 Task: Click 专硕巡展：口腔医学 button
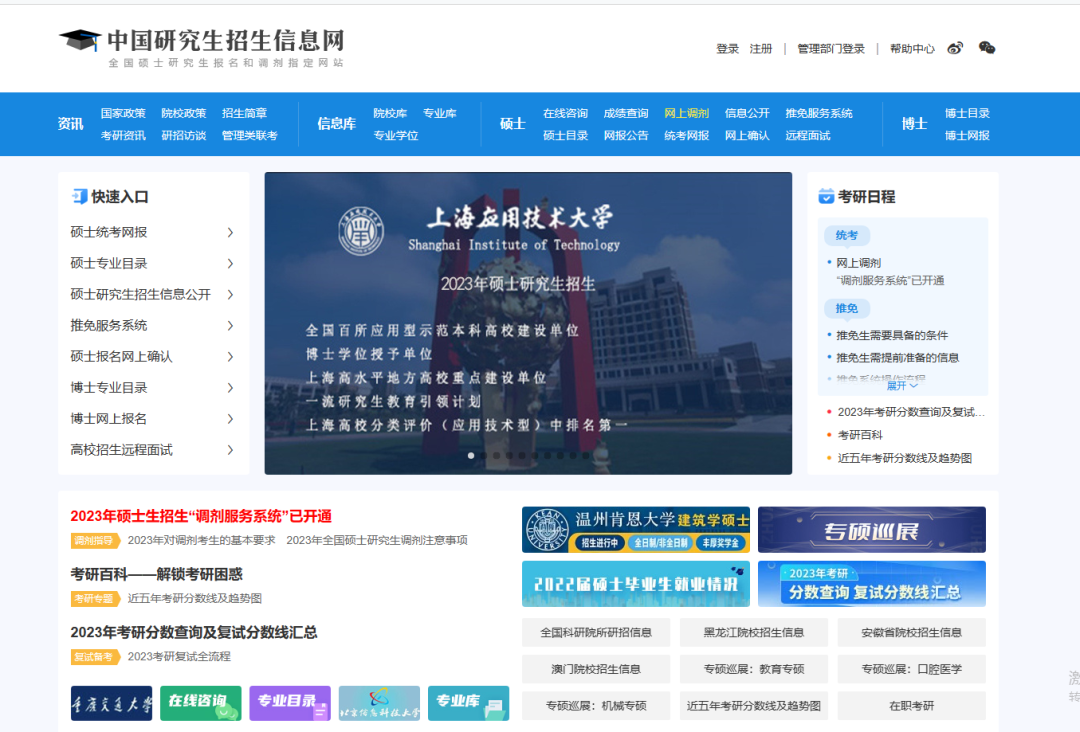point(911,669)
